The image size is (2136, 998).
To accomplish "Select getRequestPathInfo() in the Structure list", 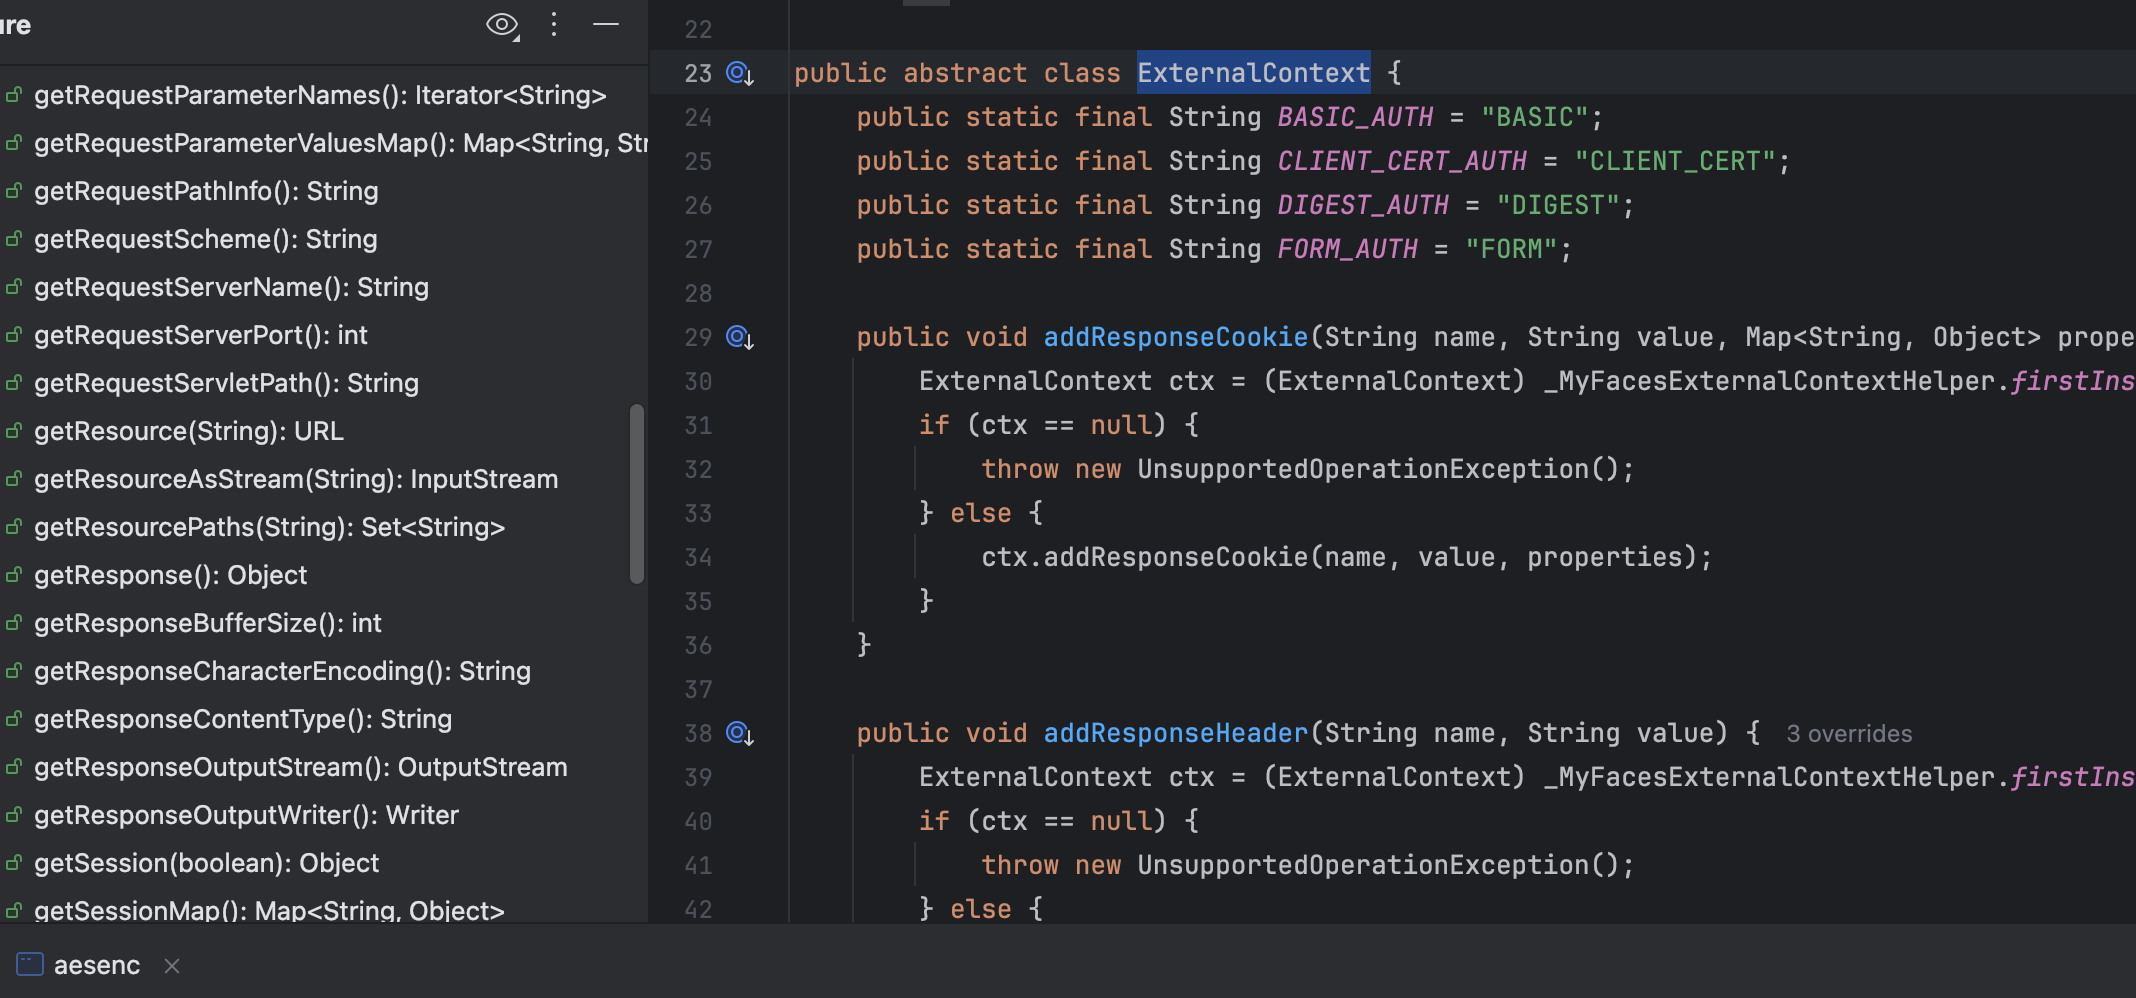I will [205, 192].
